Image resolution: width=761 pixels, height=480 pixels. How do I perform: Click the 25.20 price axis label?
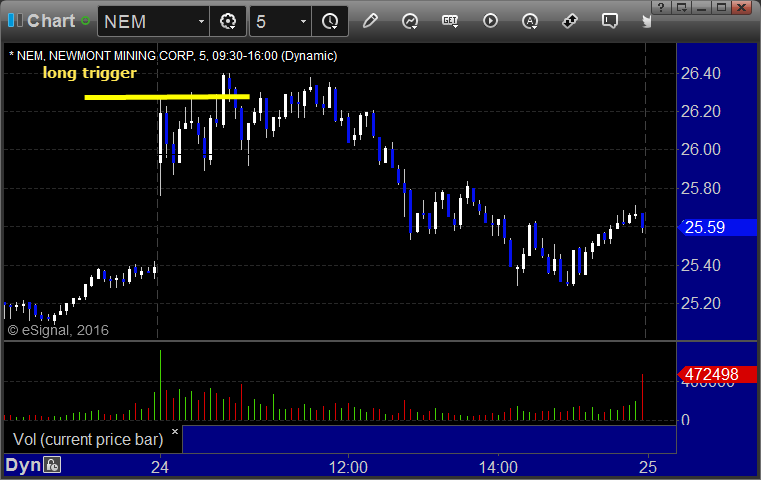tap(701, 303)
